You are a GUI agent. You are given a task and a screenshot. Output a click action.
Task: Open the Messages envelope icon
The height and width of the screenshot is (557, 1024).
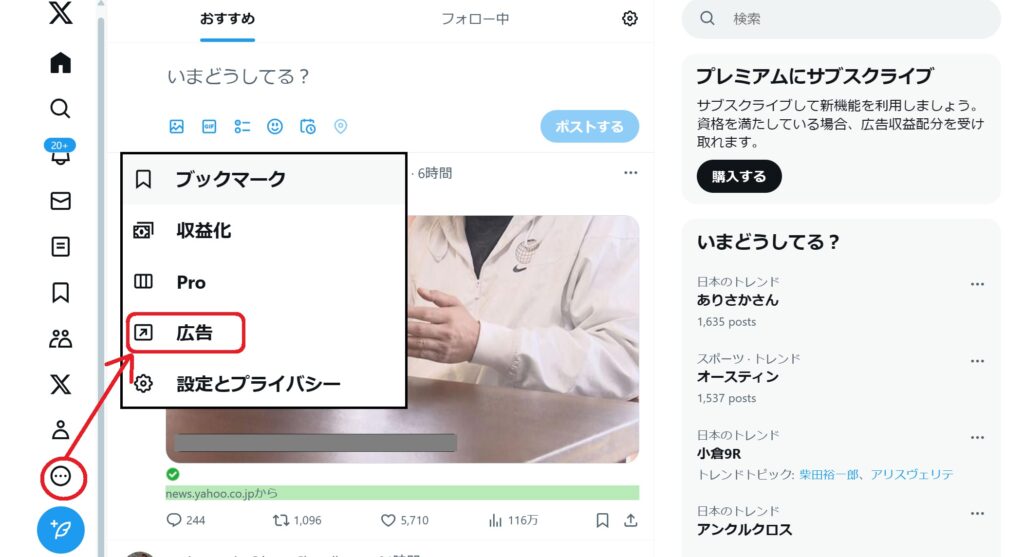60,200
